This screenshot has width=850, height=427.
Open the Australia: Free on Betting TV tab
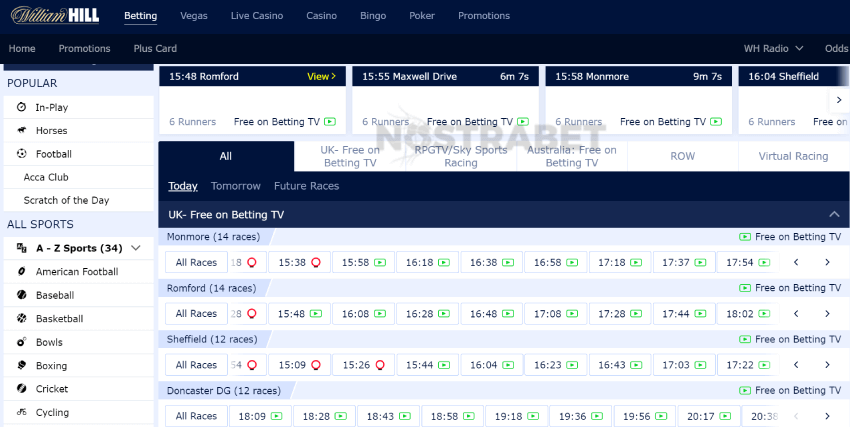pos(572,156)
